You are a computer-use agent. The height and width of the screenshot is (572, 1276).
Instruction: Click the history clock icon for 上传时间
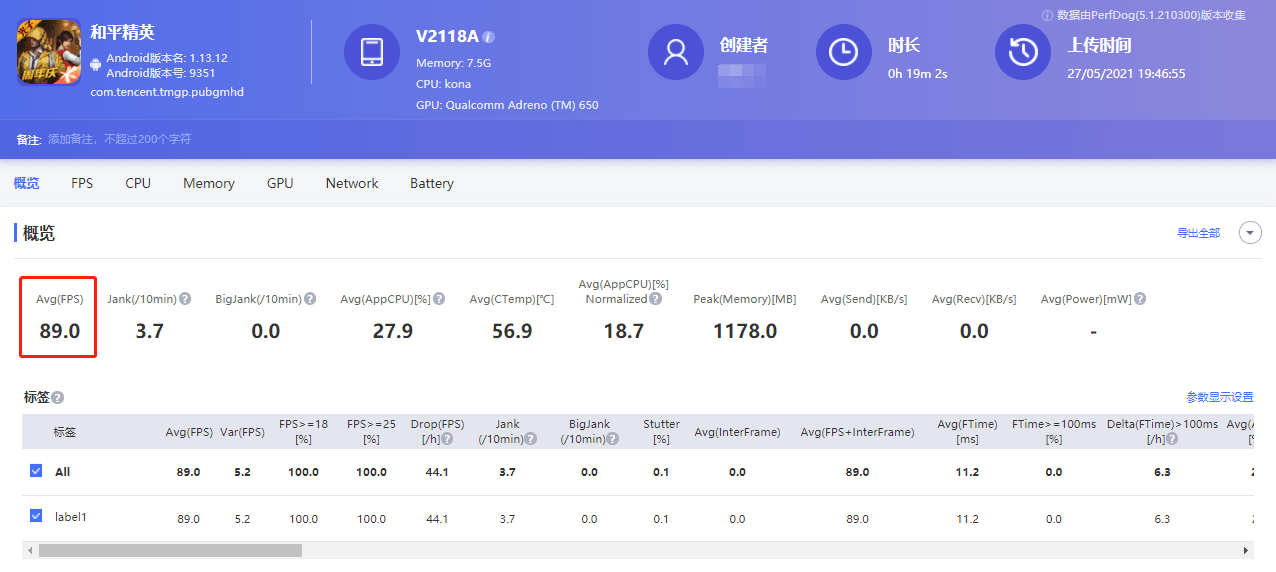tap(1023, 52)
